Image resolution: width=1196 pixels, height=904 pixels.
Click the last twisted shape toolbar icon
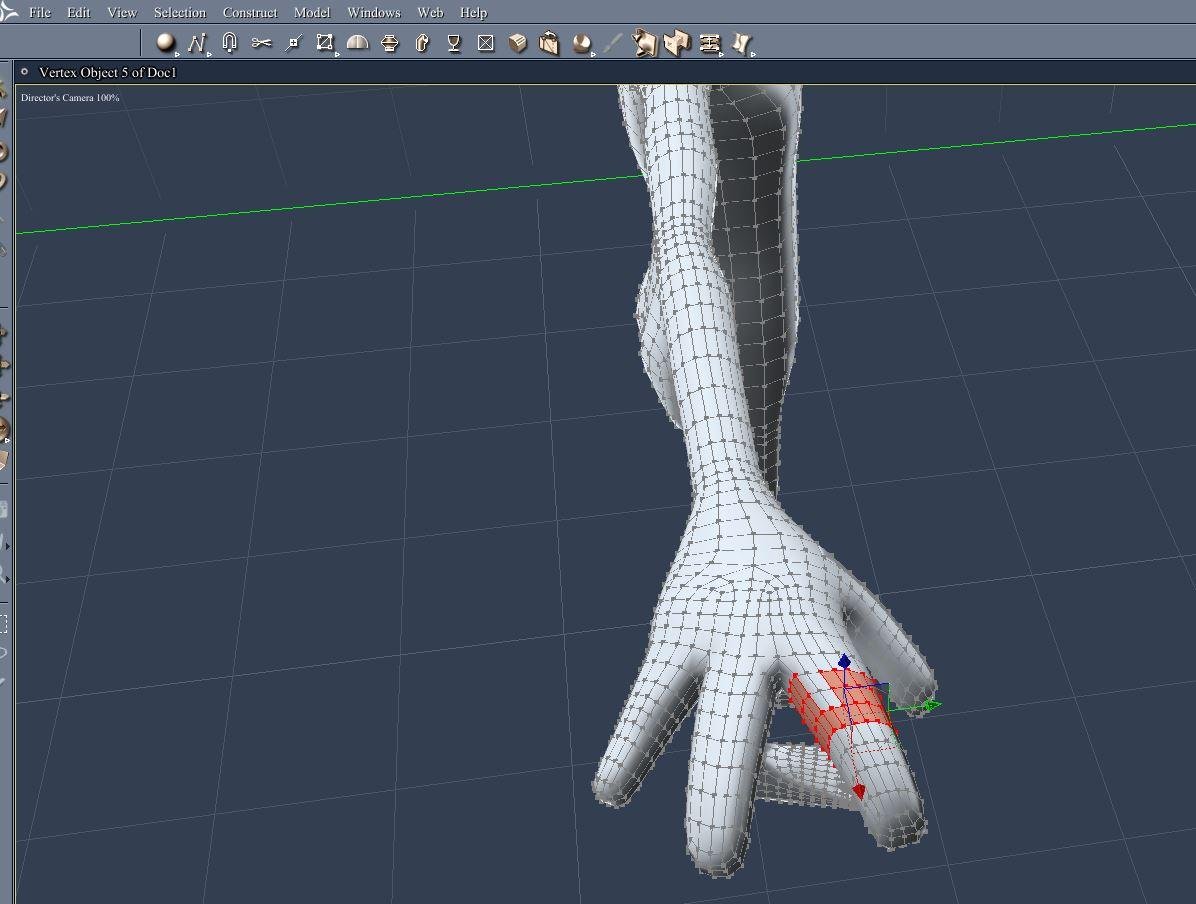point(741,43)
